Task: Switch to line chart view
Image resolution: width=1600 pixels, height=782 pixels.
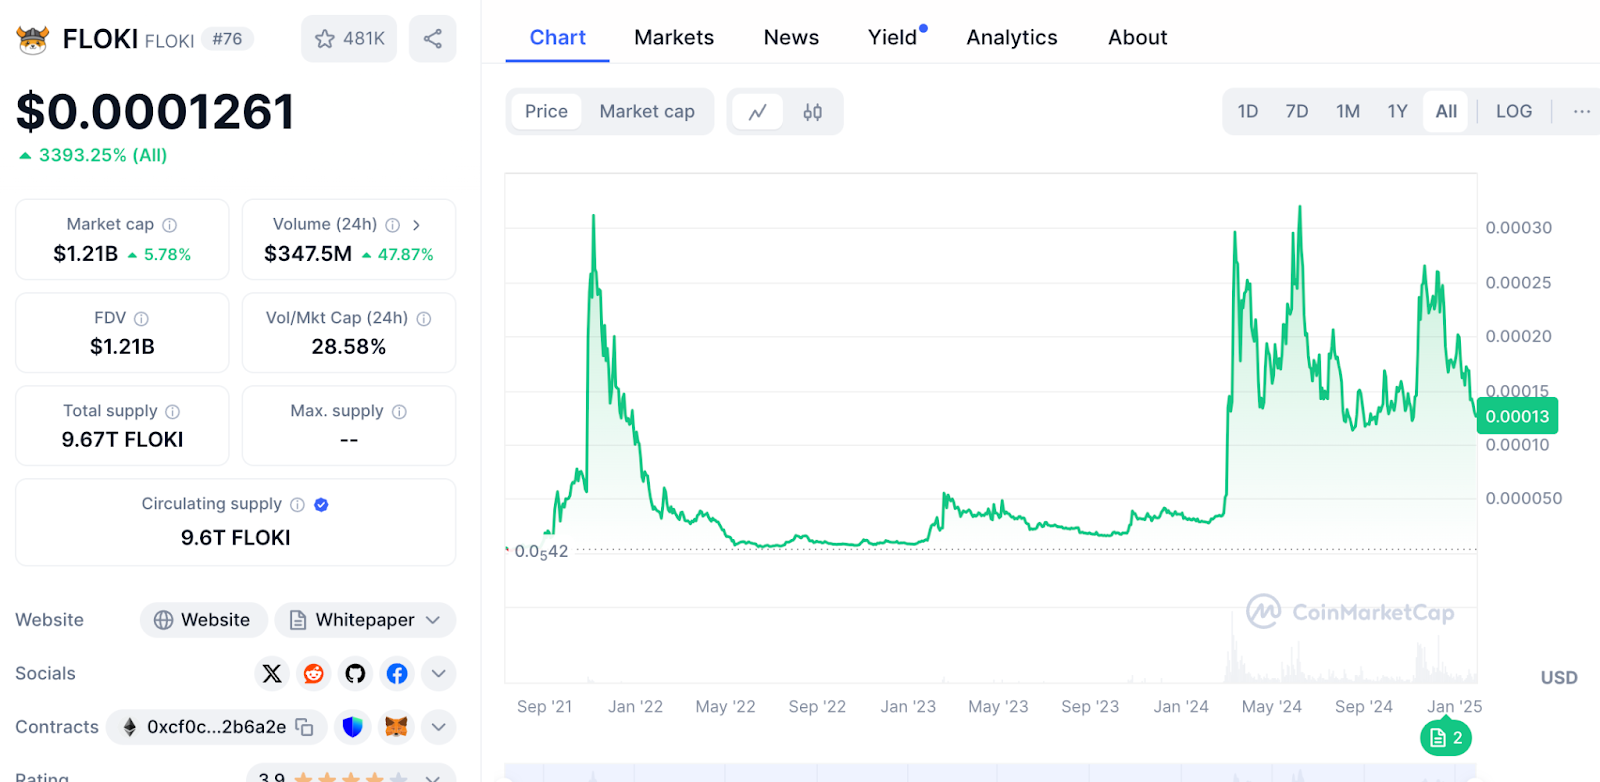Action: point(758,112)
